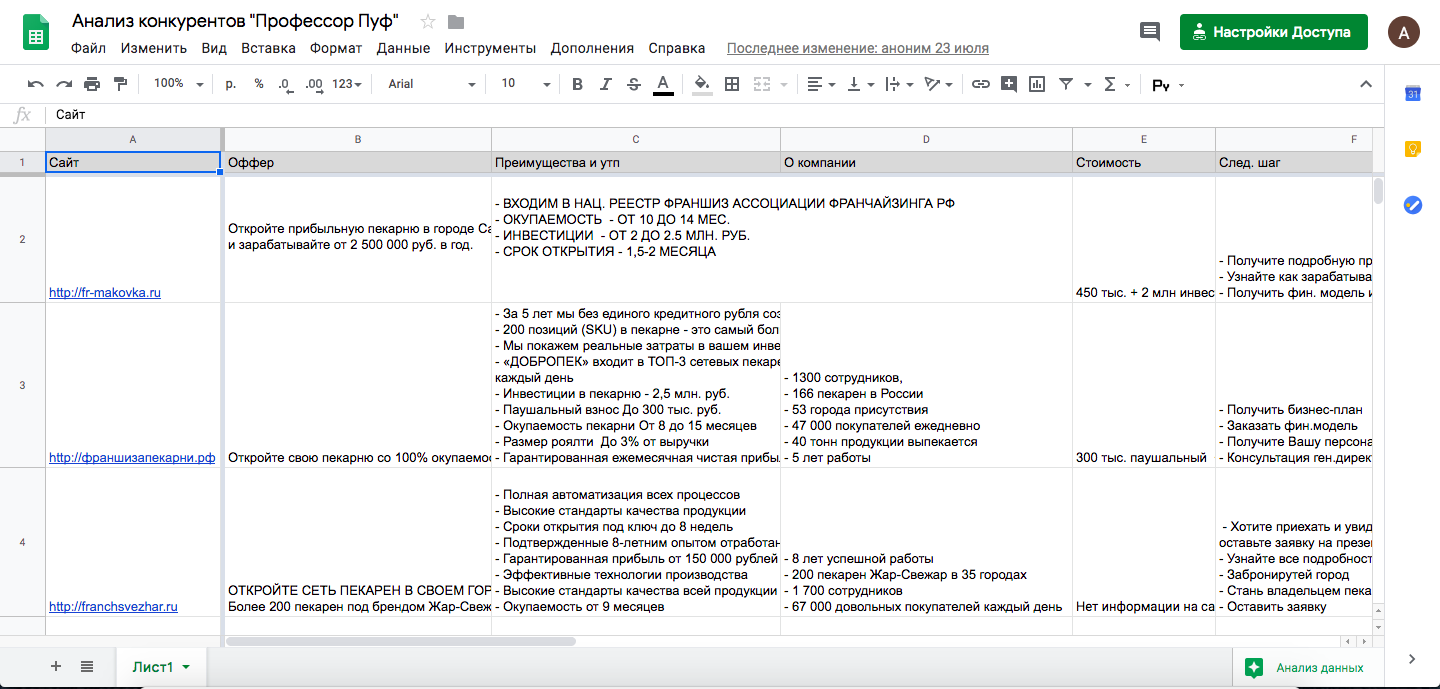Add a new sheet plus icon

(x=56, y=666)
